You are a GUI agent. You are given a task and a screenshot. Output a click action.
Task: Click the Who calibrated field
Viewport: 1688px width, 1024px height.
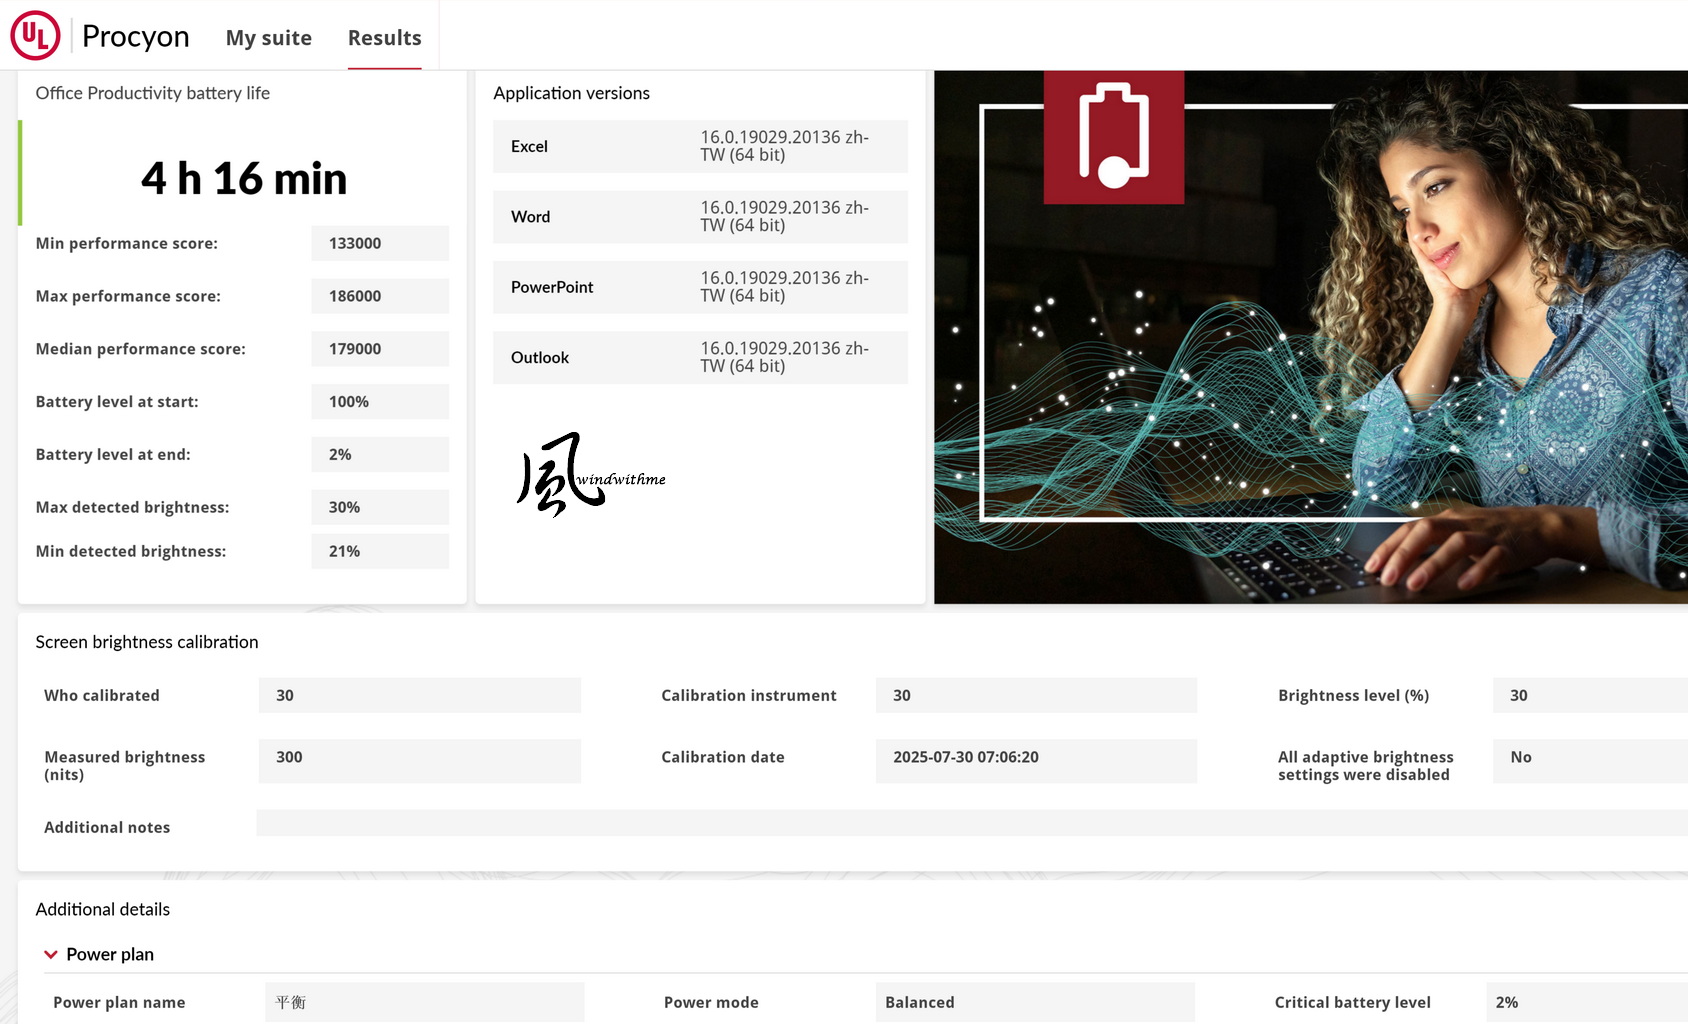tap(420, 695)
